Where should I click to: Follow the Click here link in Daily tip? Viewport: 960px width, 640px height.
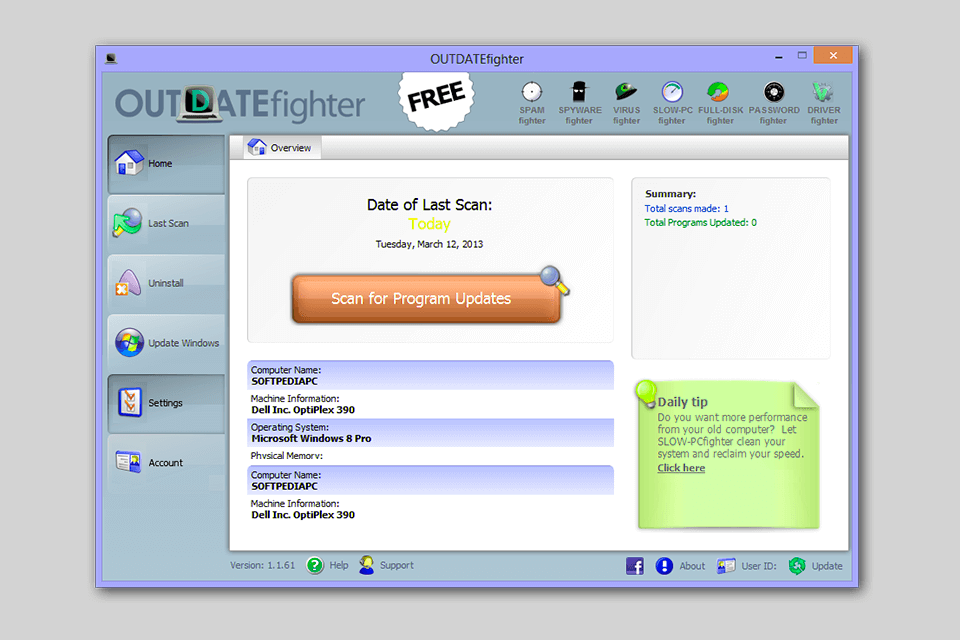tap(681, 468)
